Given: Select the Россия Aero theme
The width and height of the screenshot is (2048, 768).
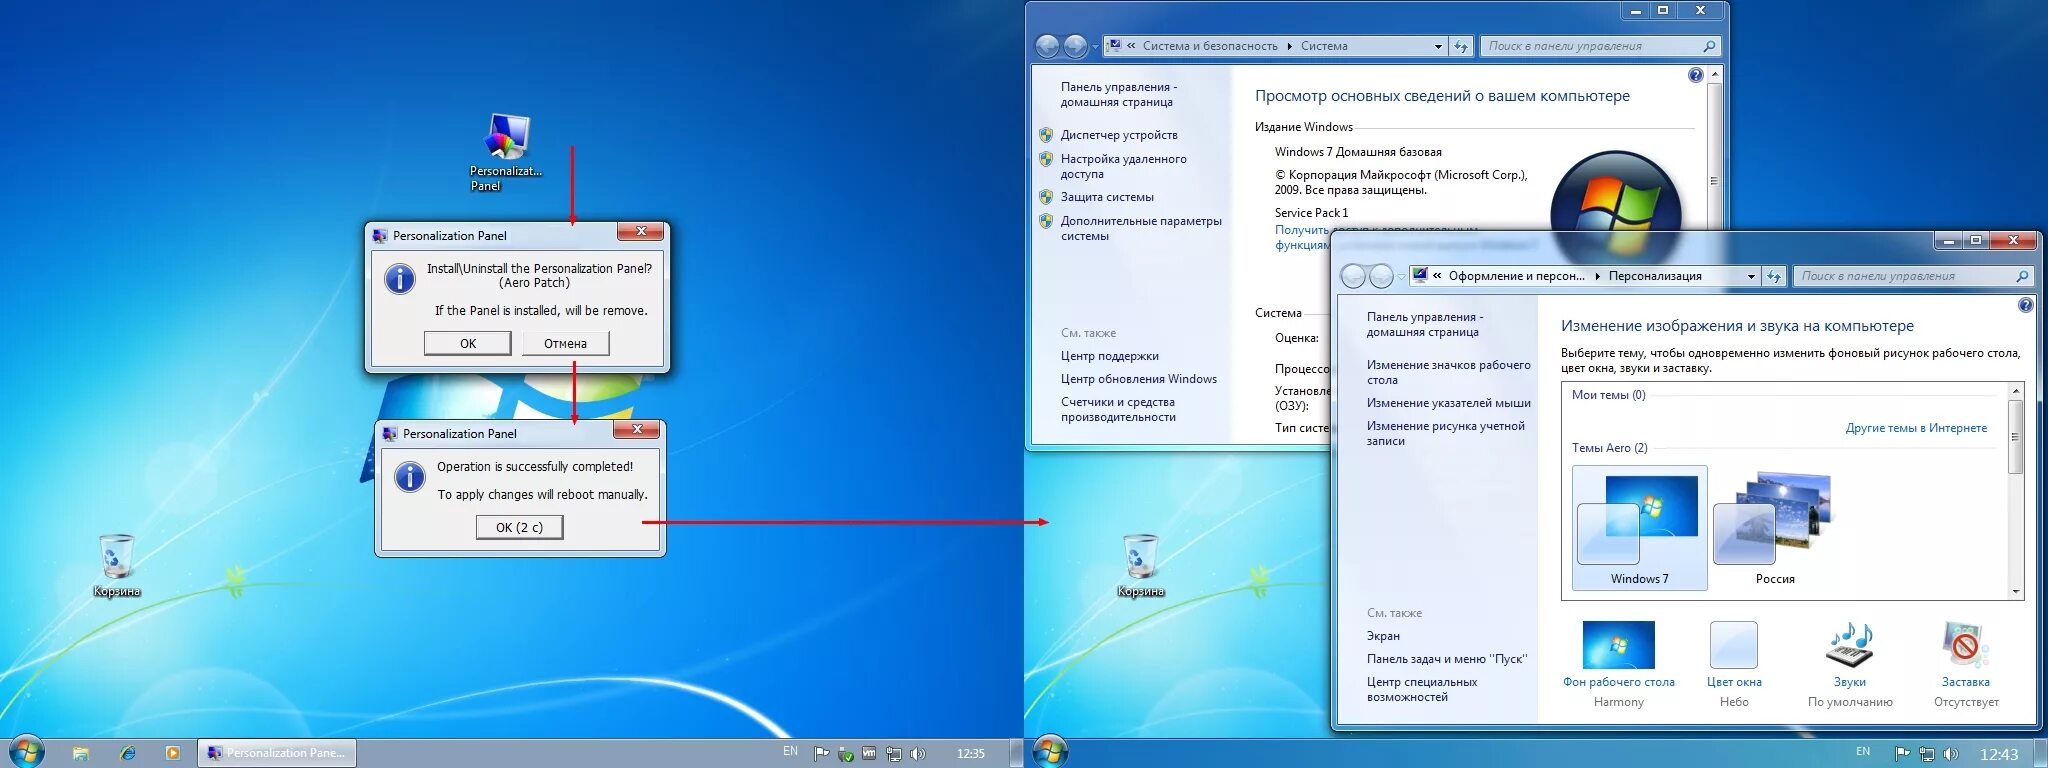Looking at the screenshot, I should [1775, 528].
